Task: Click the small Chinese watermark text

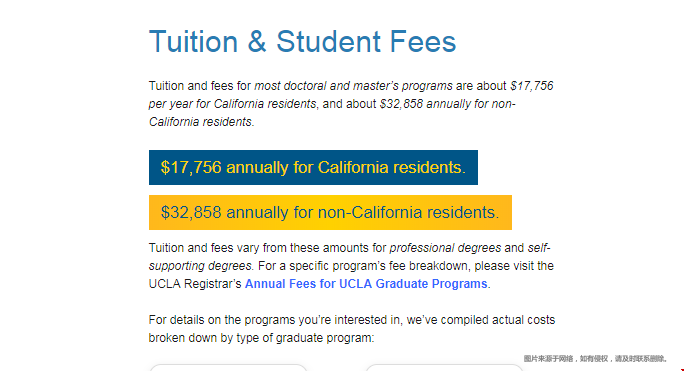Action: click(x=595, y=359)
